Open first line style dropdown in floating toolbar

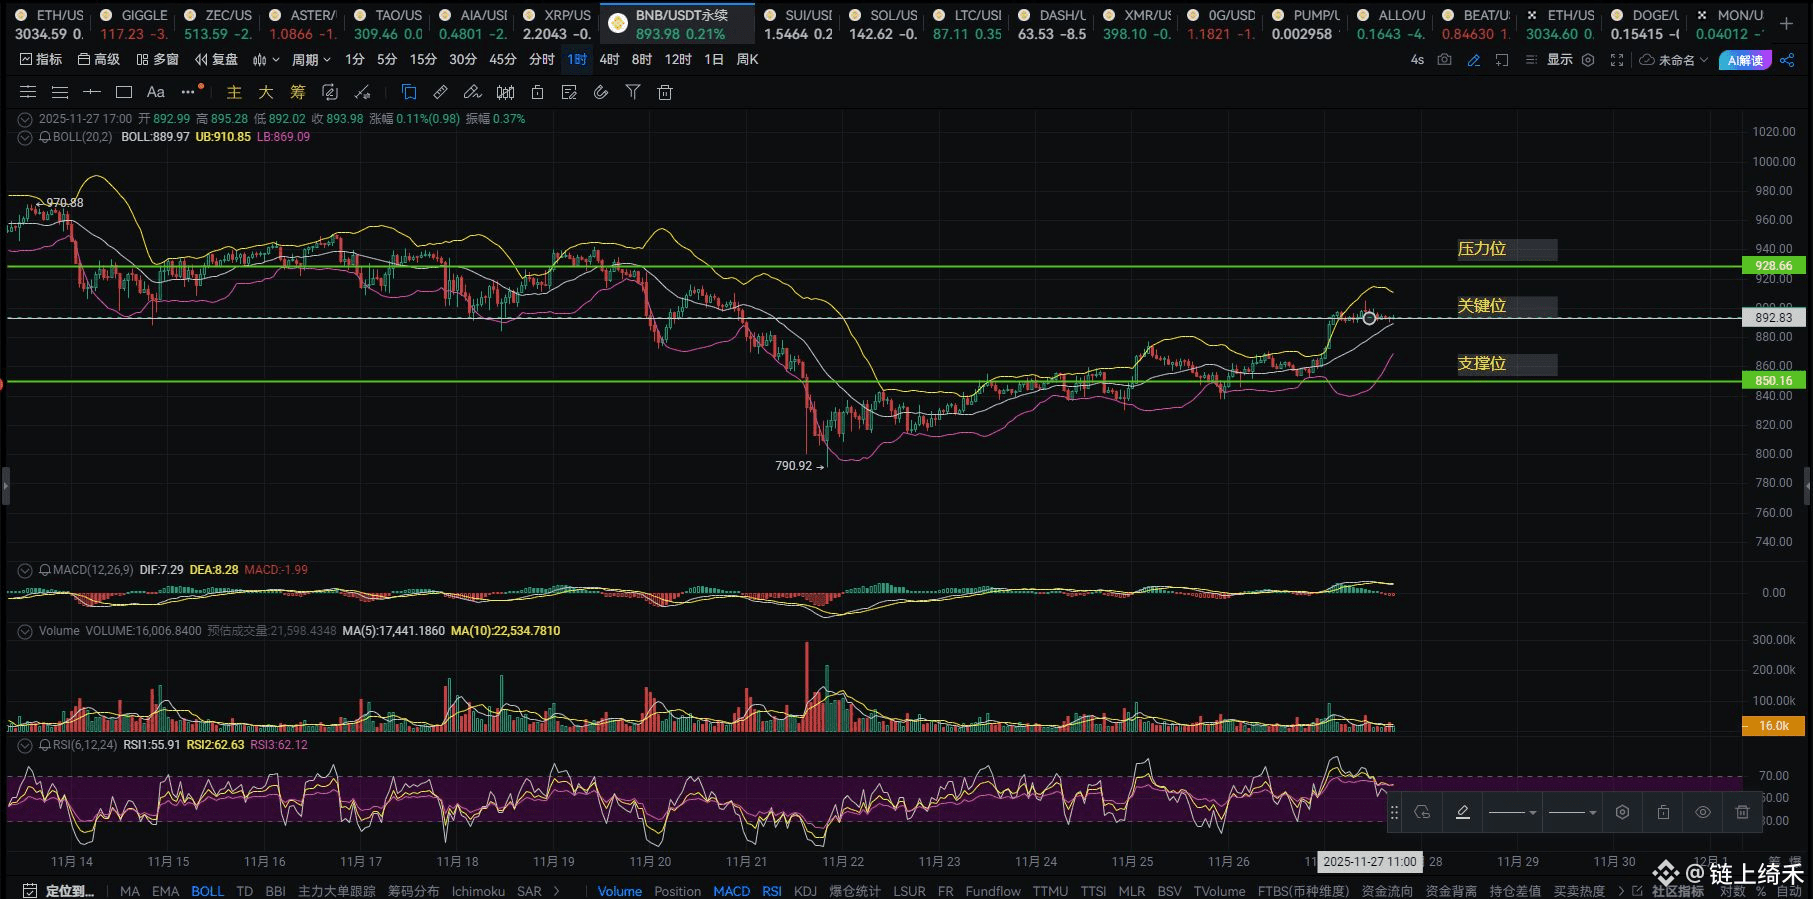[1513, 812]
